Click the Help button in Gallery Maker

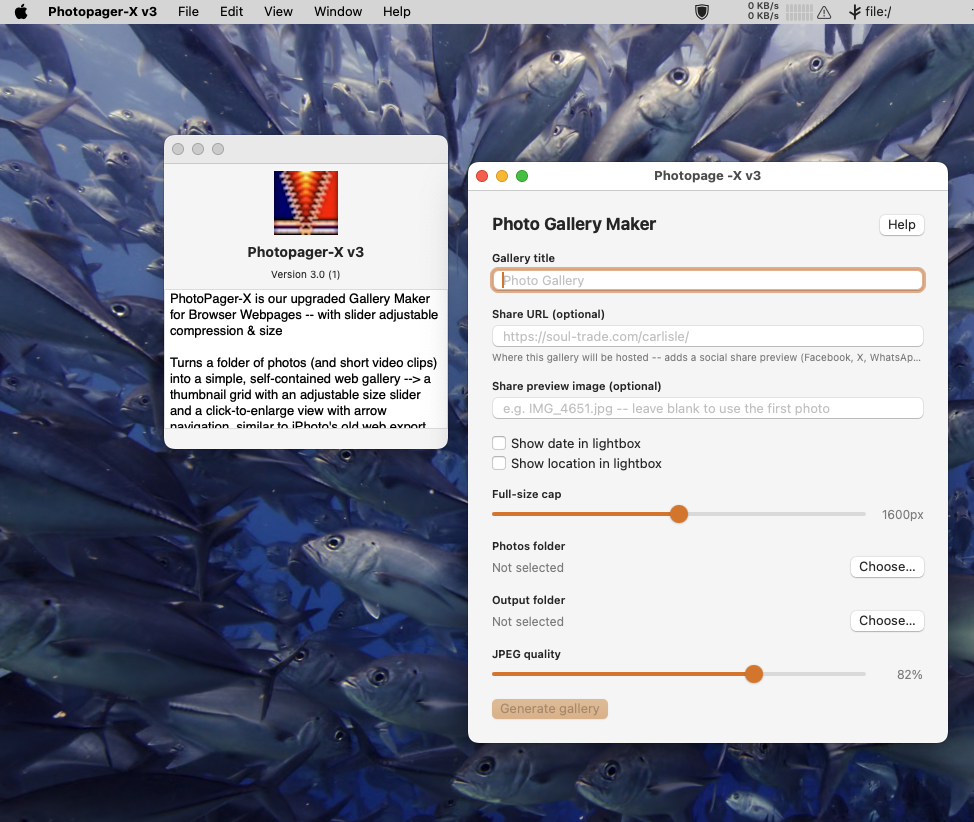tap(901, 225)
